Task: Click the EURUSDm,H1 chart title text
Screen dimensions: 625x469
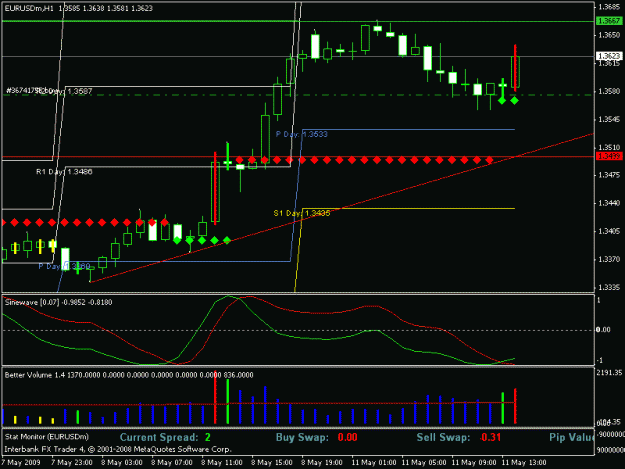Action: click(29, 8)
